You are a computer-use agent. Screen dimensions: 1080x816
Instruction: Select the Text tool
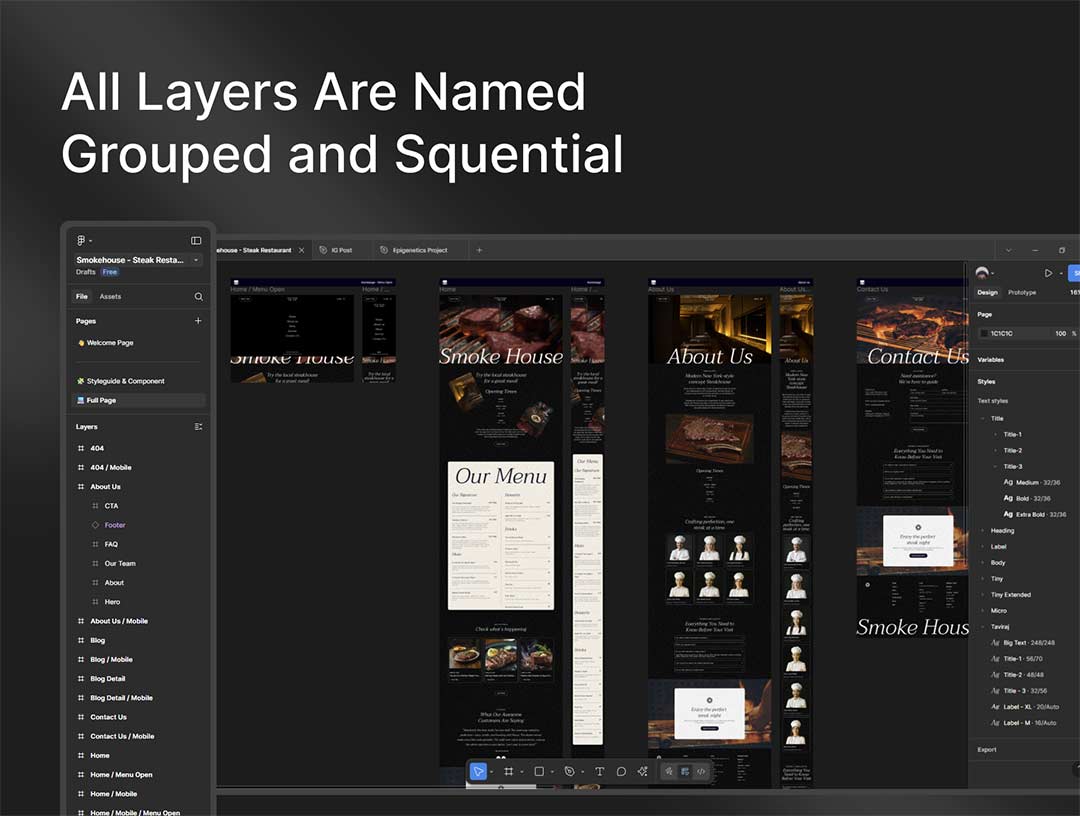[599, 771]
